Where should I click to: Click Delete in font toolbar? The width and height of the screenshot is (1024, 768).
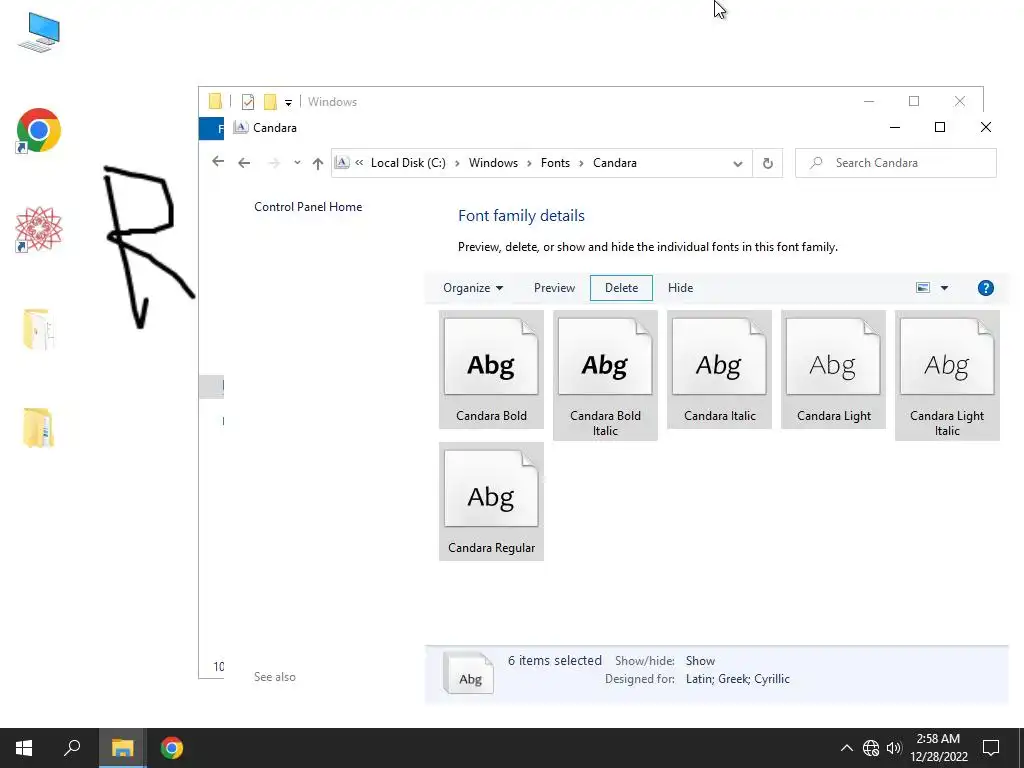pos(621,288)
